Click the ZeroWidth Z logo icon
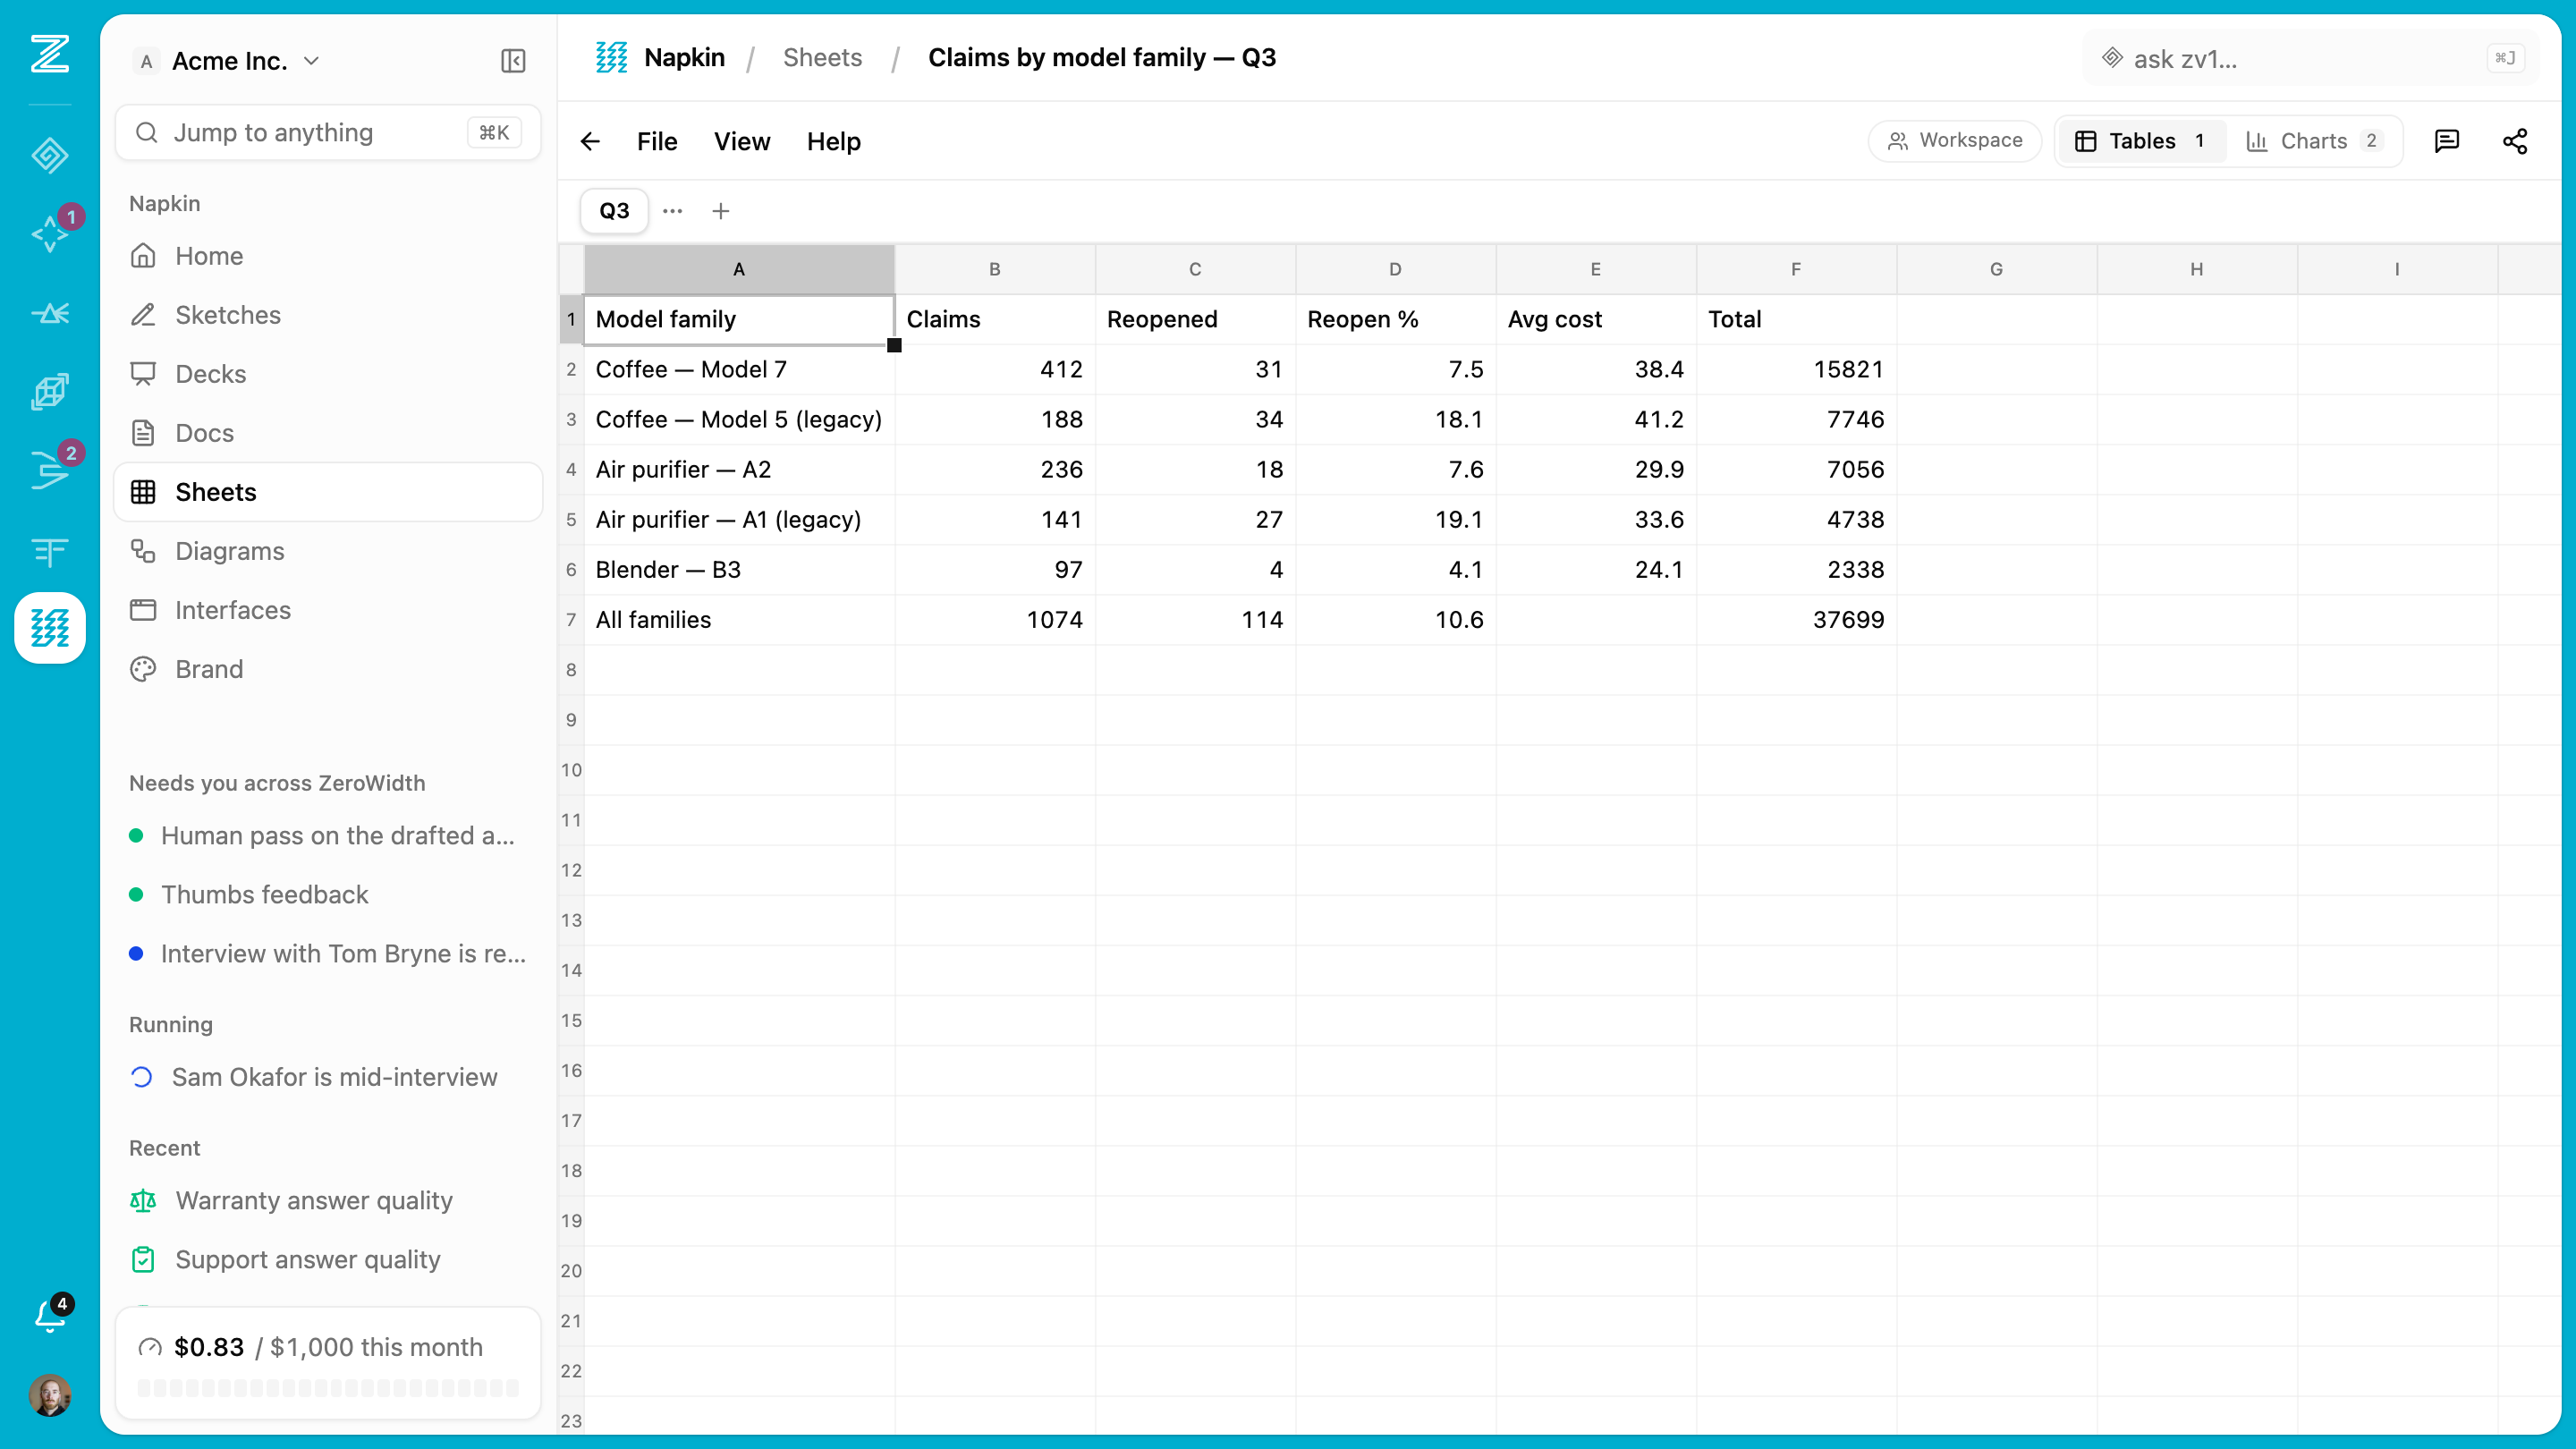2576x1449 pixels. (x=50, y=54)
